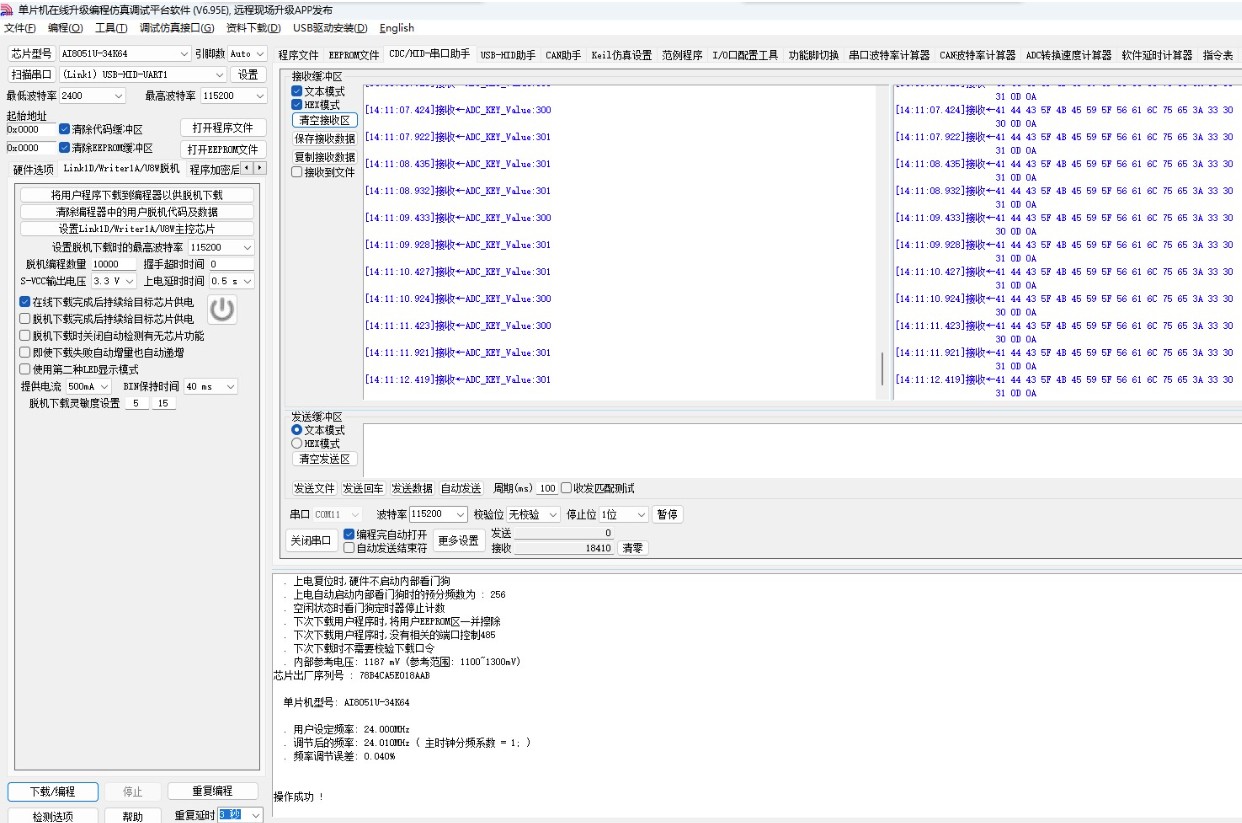Enable 脱机下载完成后持续给目标芯片供电
Image resolution: width=1242 pixels, height=823 pixels.
25,318
